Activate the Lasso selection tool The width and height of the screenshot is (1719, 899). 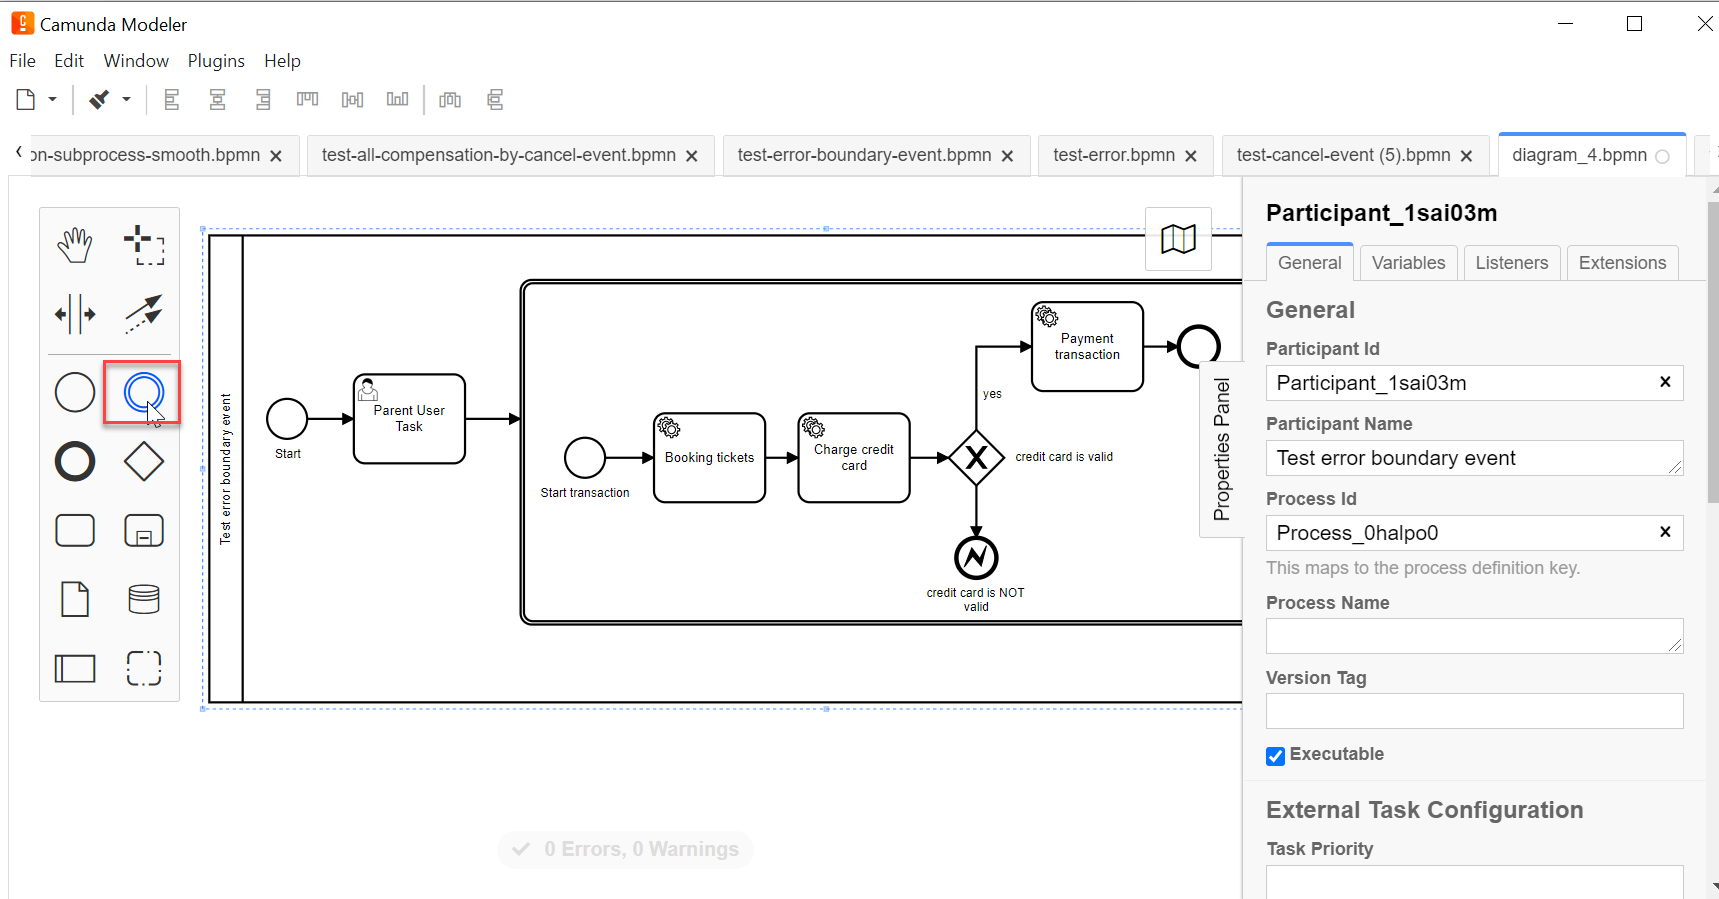pos(144,244)
